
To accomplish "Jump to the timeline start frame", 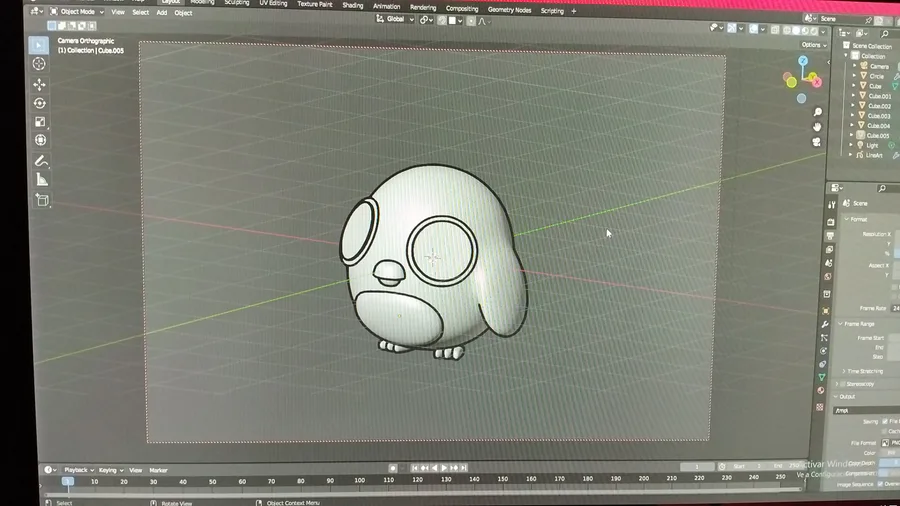I will pyautogui.click(x=414, y=468).
